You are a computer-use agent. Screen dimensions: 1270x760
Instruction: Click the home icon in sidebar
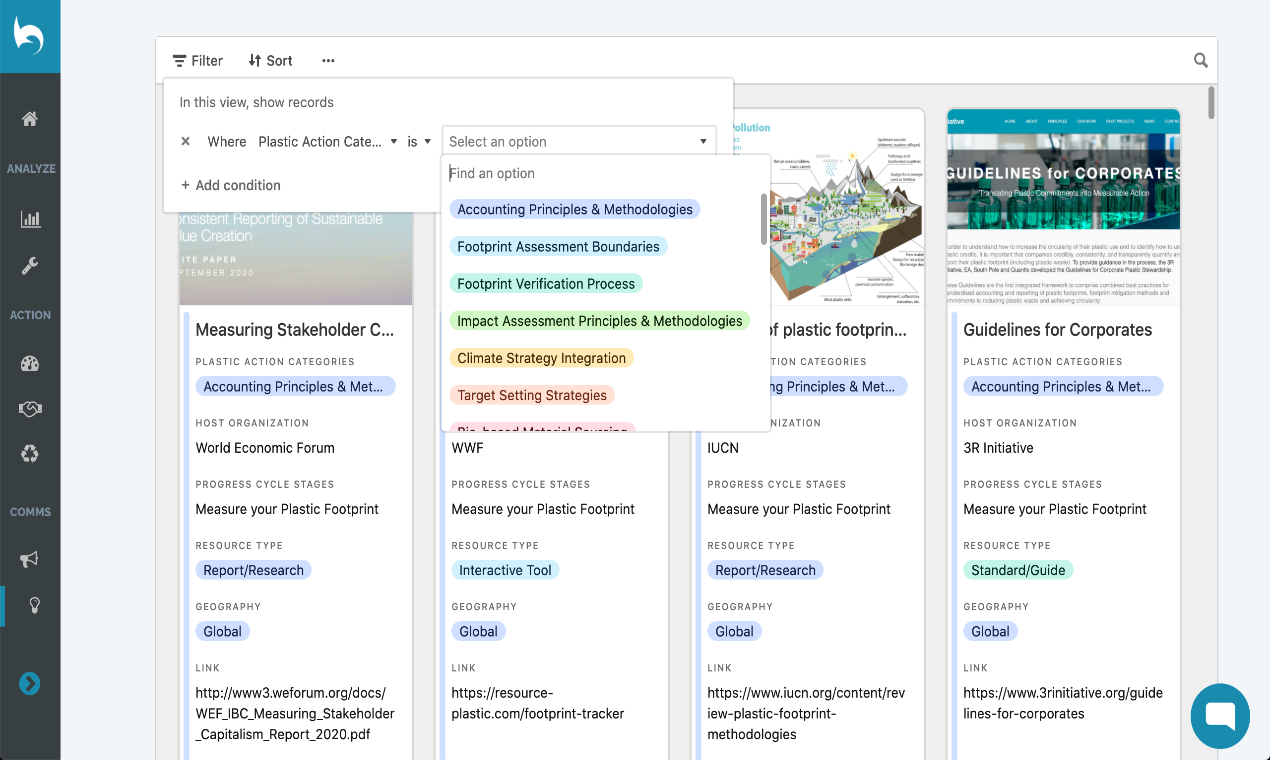30,119
